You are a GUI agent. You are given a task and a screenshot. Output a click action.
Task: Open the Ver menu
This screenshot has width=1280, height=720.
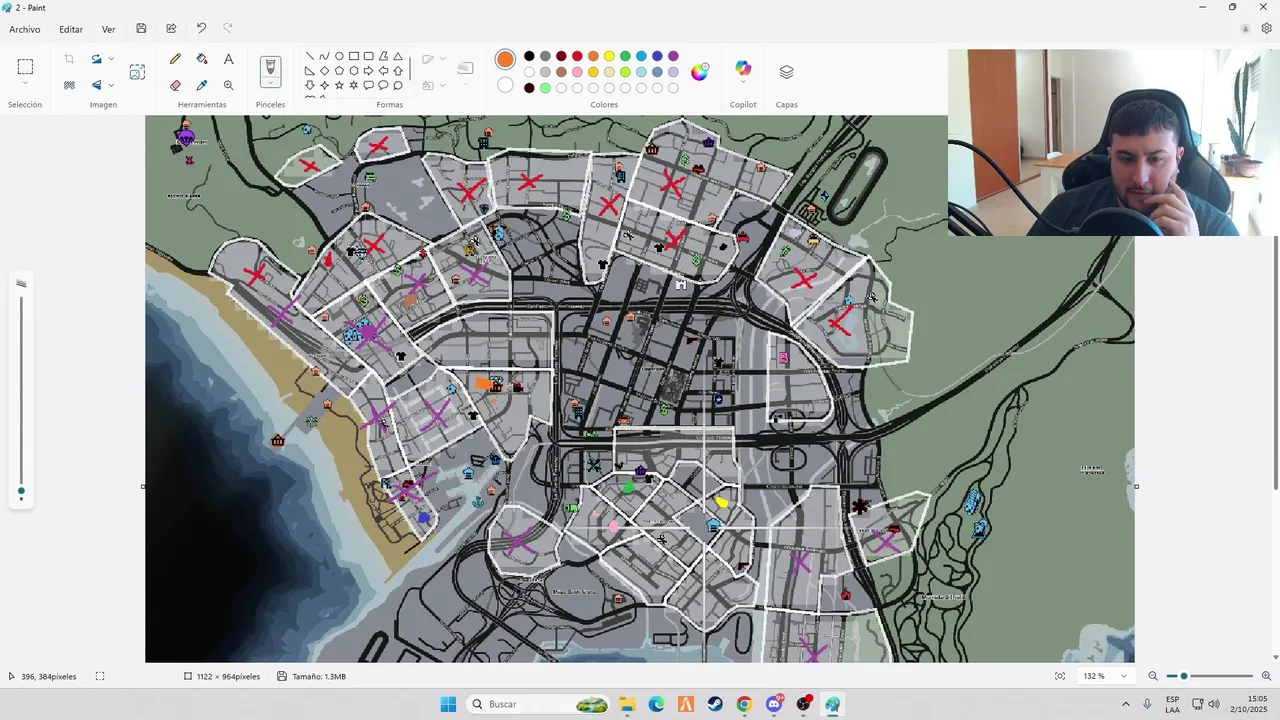(108, 29)
